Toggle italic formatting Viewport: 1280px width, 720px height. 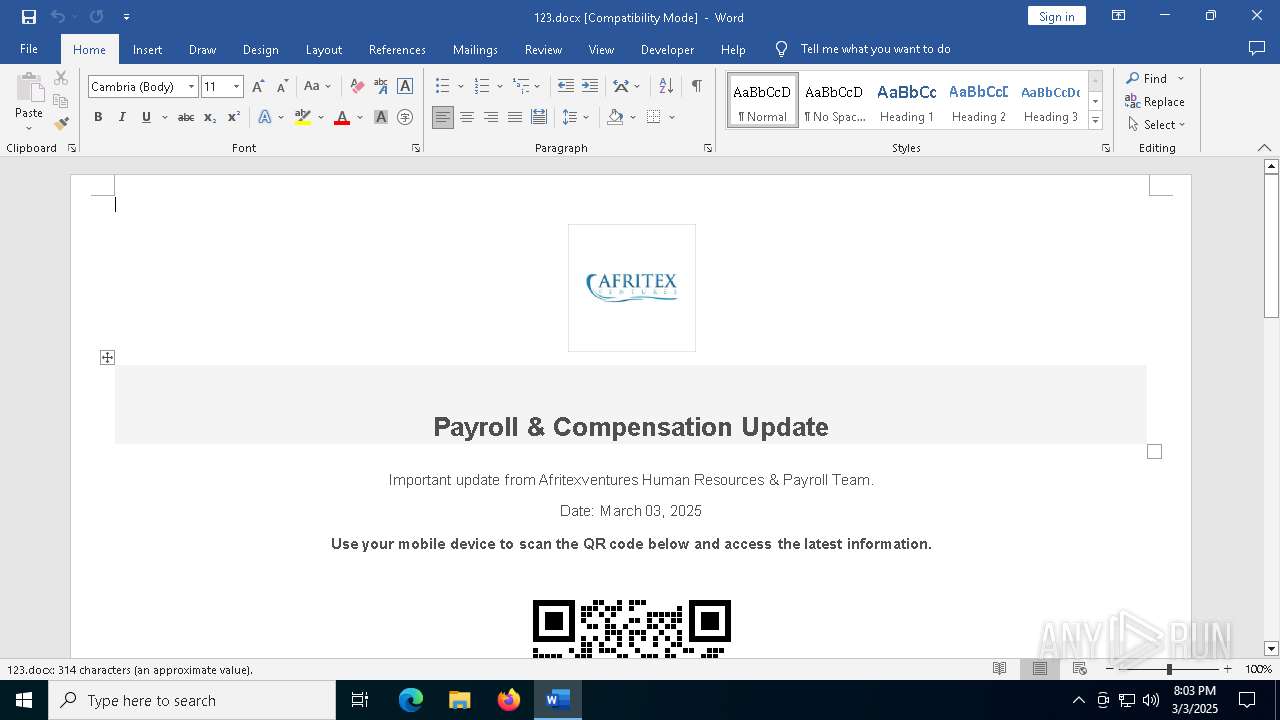point(122,117)
